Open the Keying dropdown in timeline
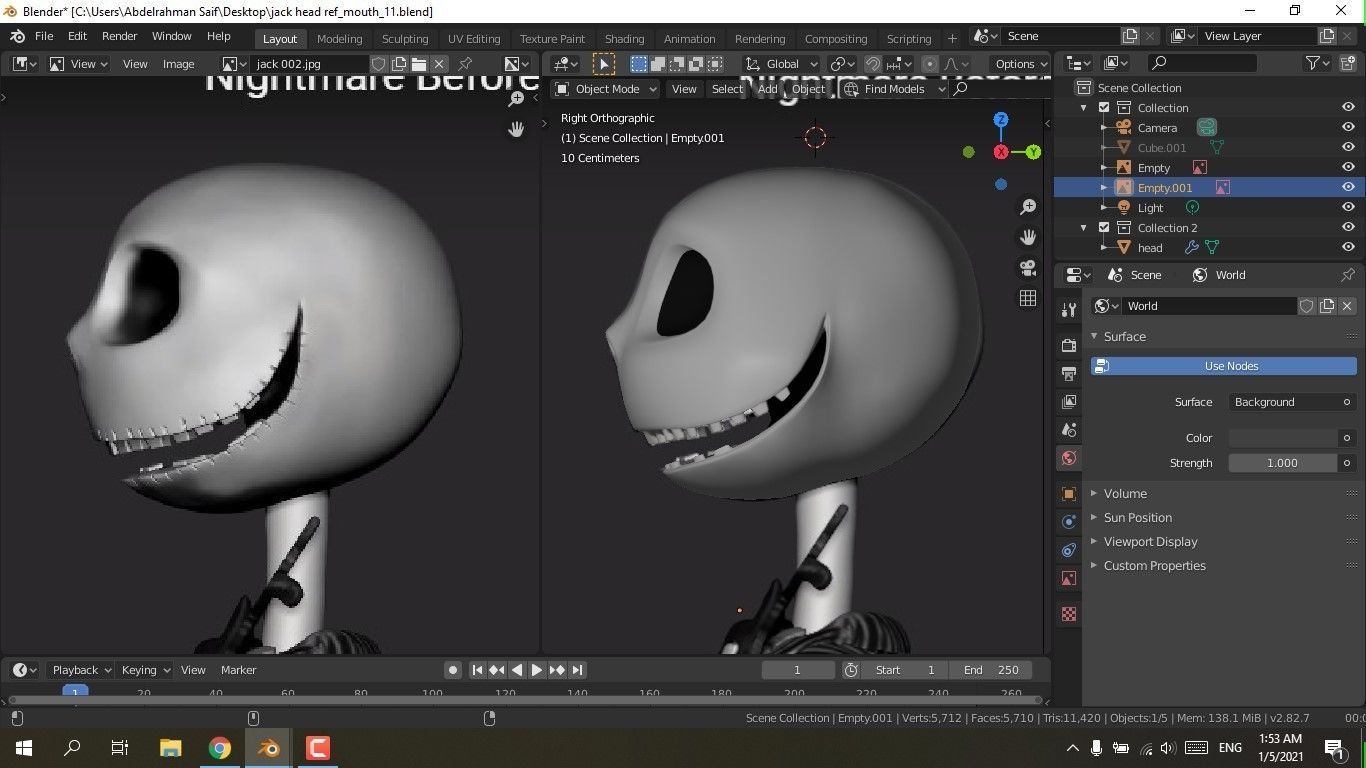Viewport: 1366px width, 768px height. pyautogui.click(x=145, y=670)
